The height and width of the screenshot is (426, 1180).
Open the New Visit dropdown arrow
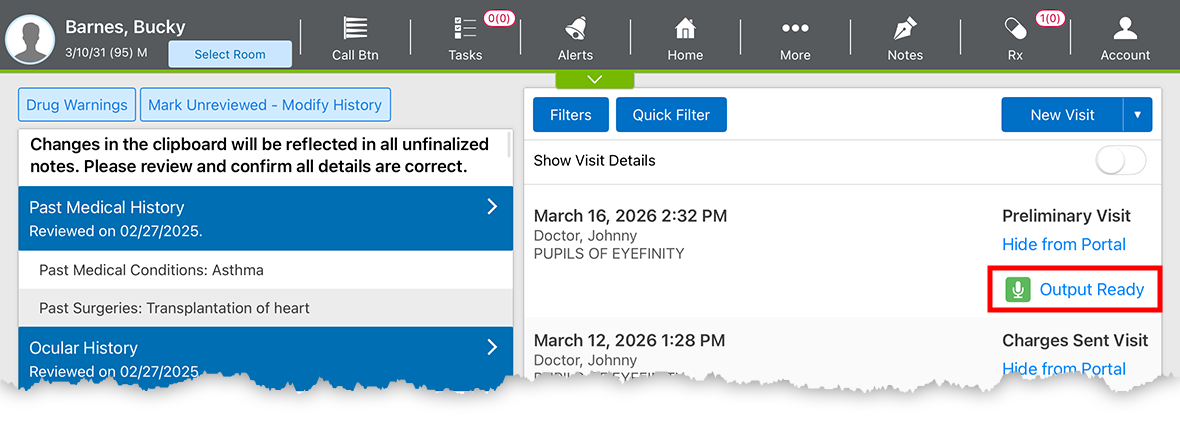click(x=1137, y=115)
